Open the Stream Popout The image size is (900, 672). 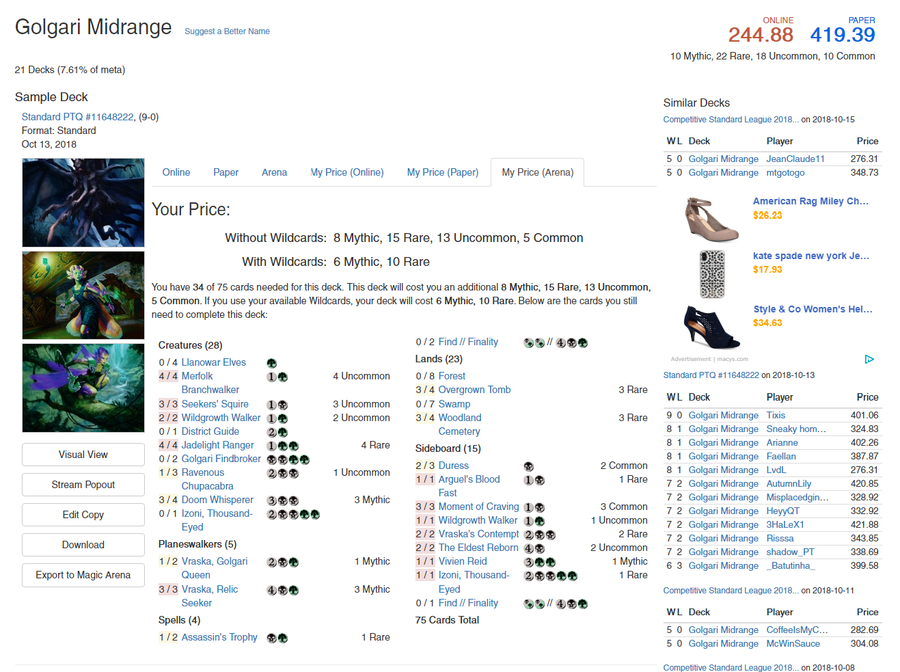tap(83, 484)
